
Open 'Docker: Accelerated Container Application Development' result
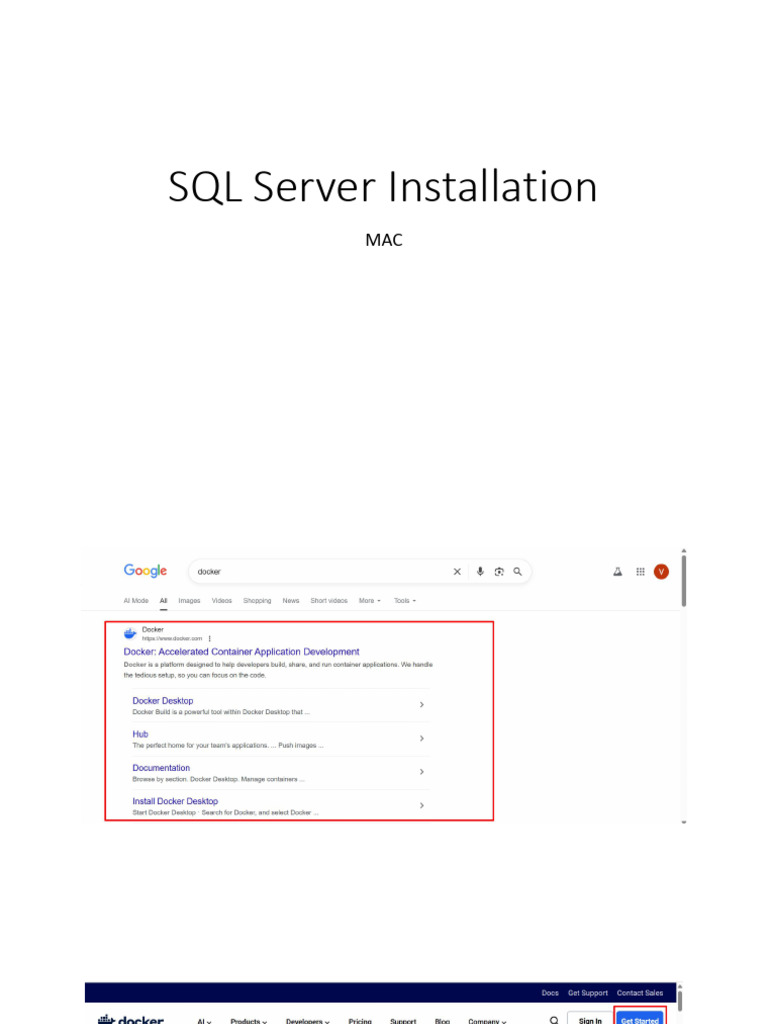[242, 652]
